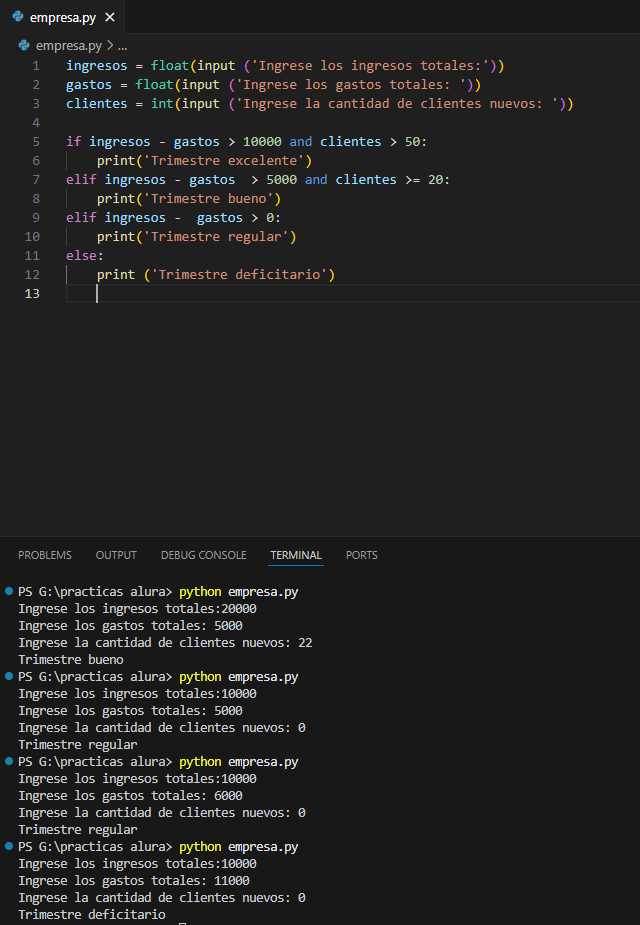Click line number 5 in the gutter

[36, 141]
